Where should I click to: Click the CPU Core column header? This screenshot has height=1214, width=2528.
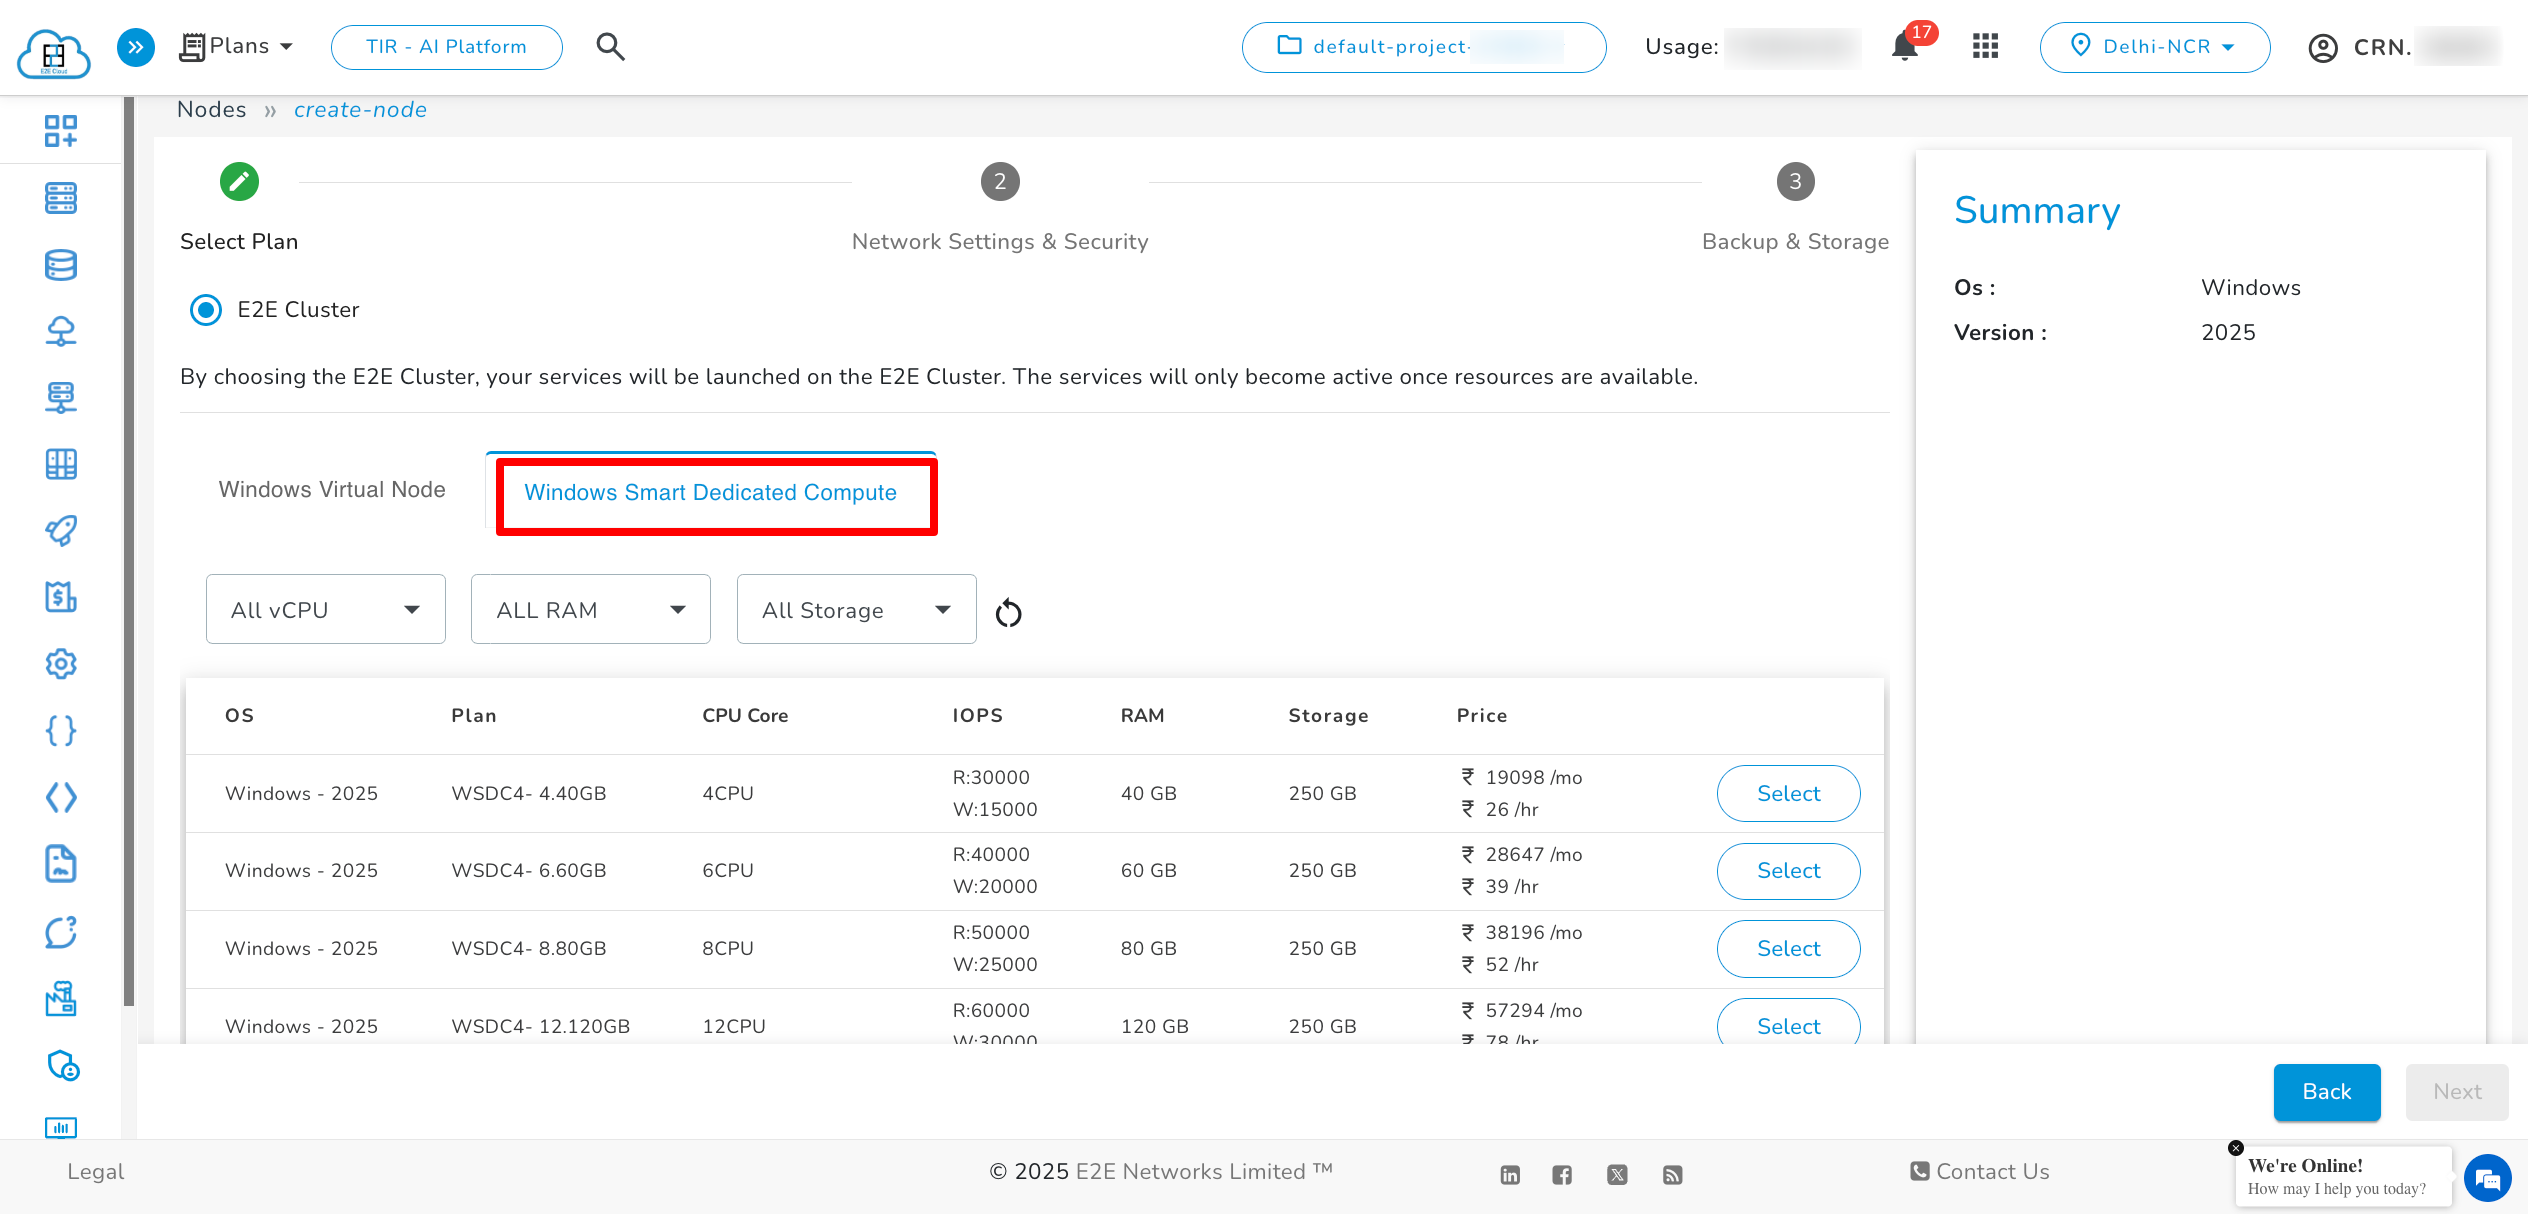[745, 715]
